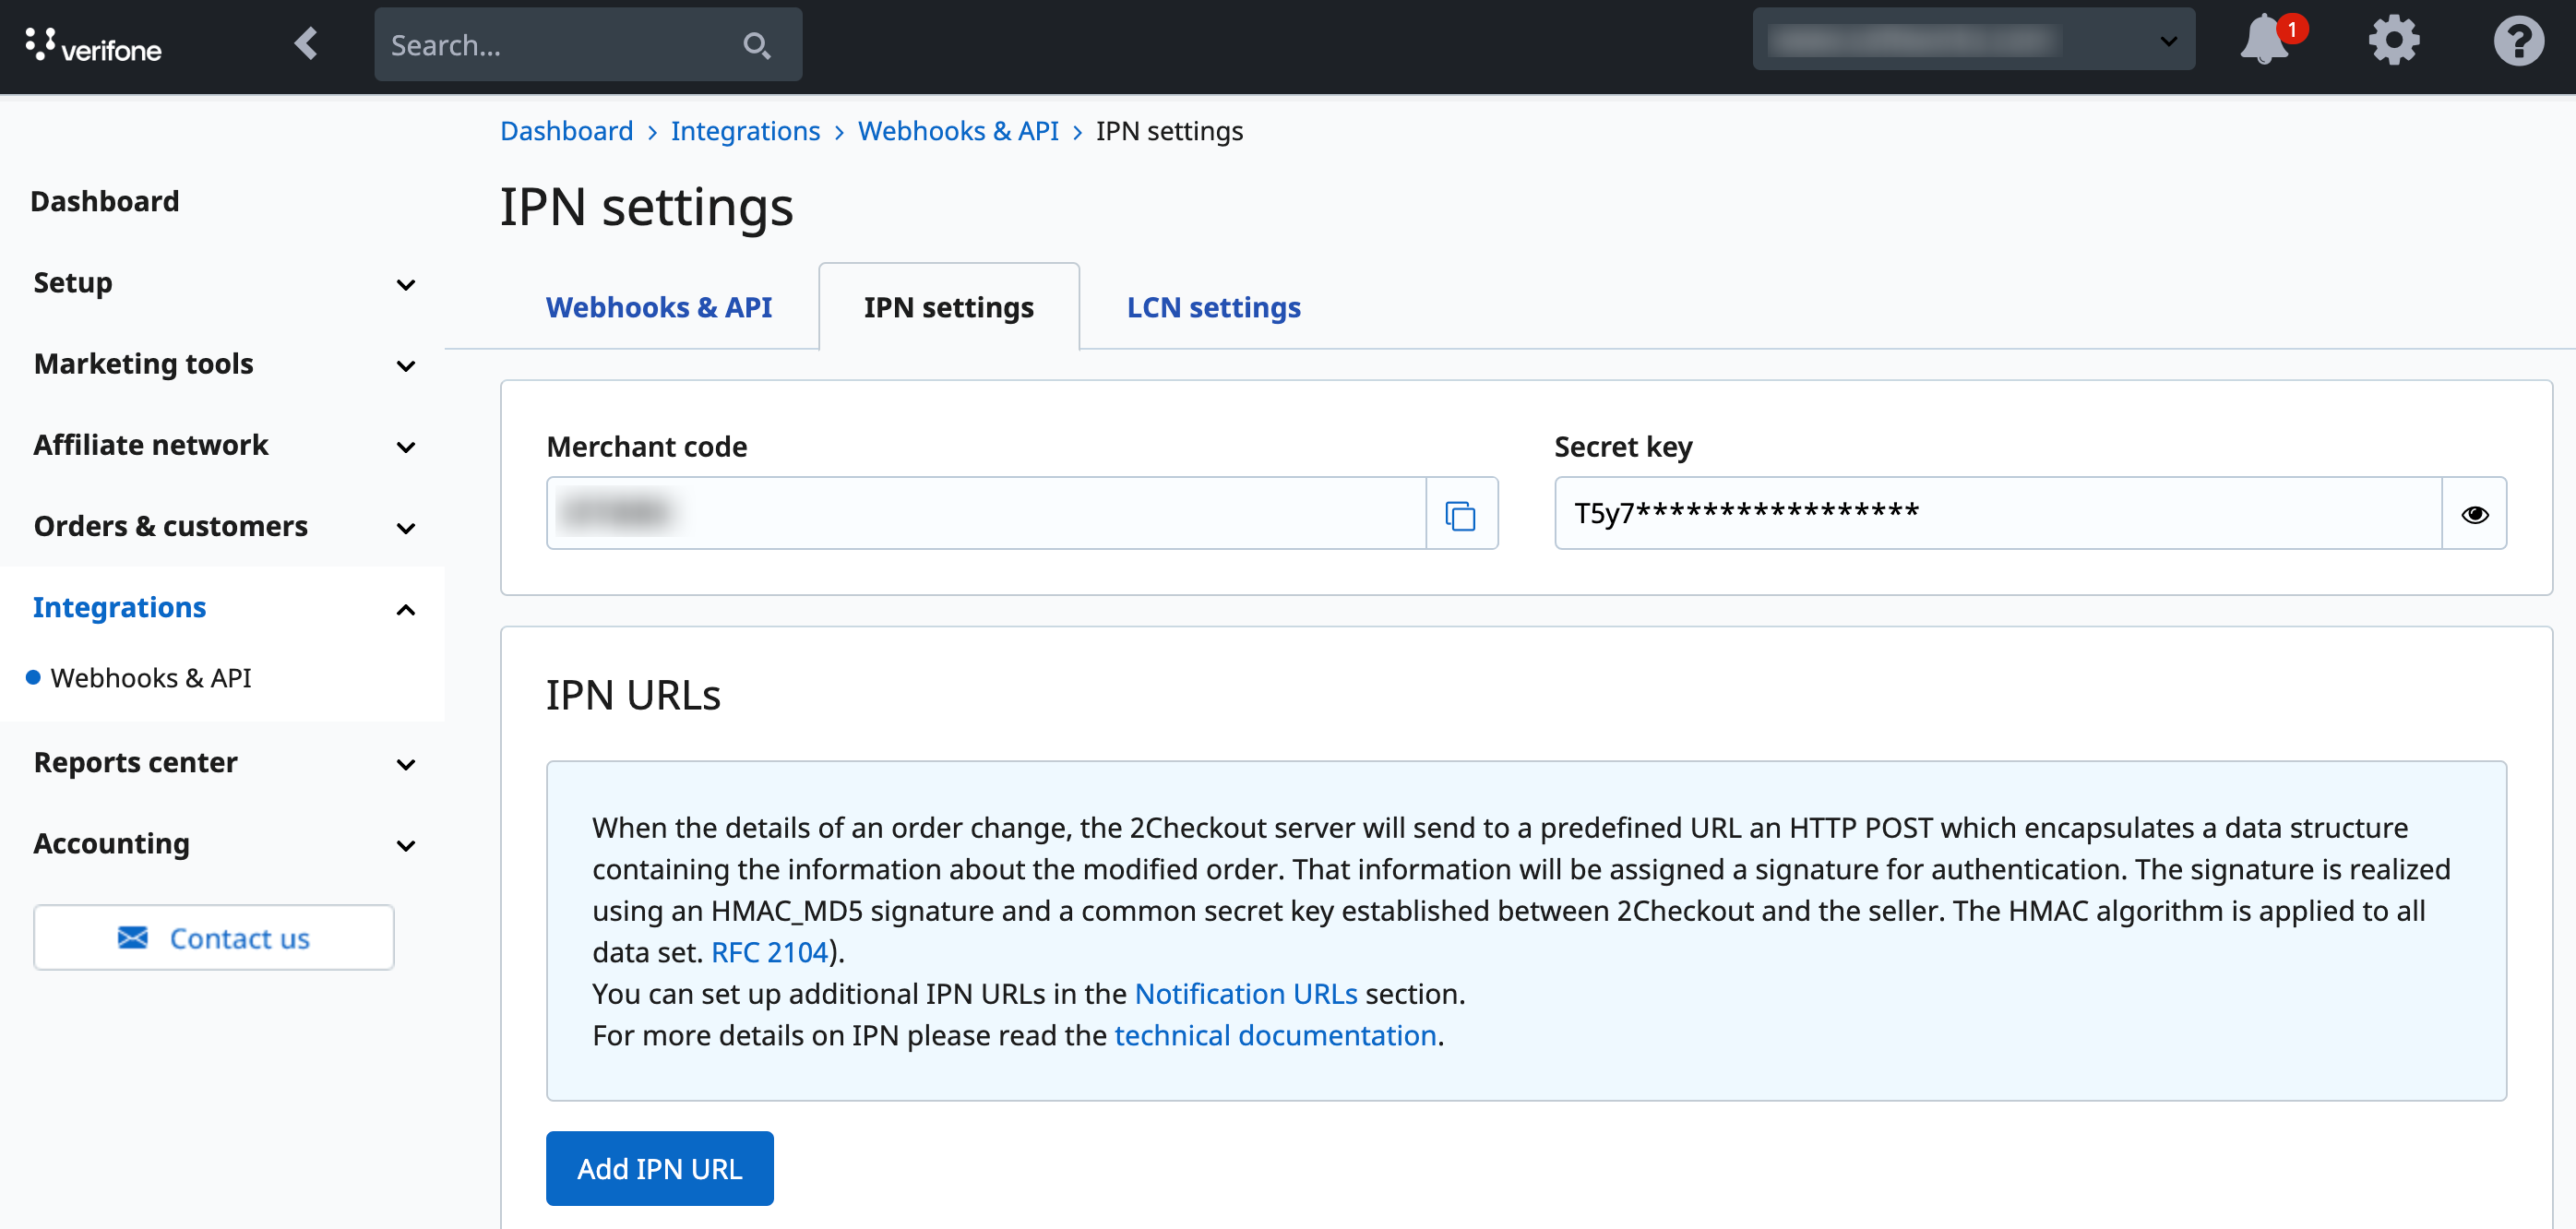Open the technical documentation link
This screenshot has height=1229, width=2576.
(1275, 1035)
